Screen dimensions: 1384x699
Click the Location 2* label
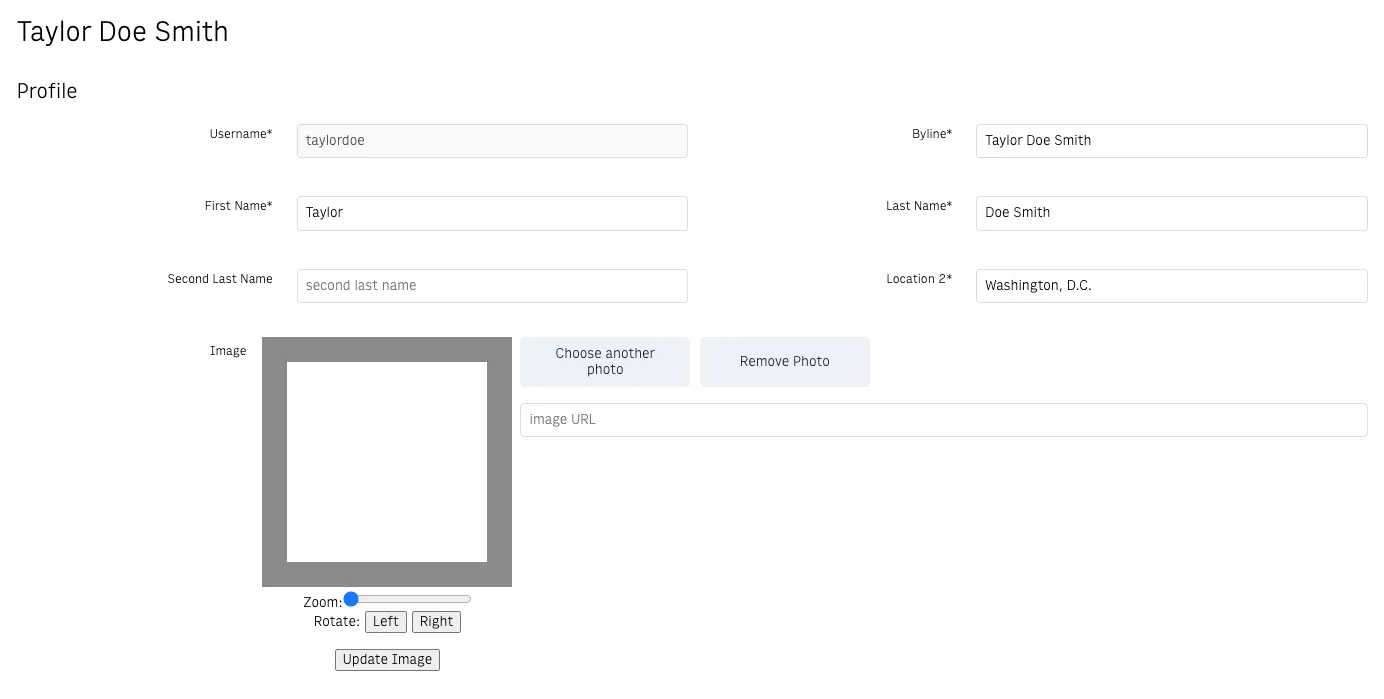click(x=919, y=279)
